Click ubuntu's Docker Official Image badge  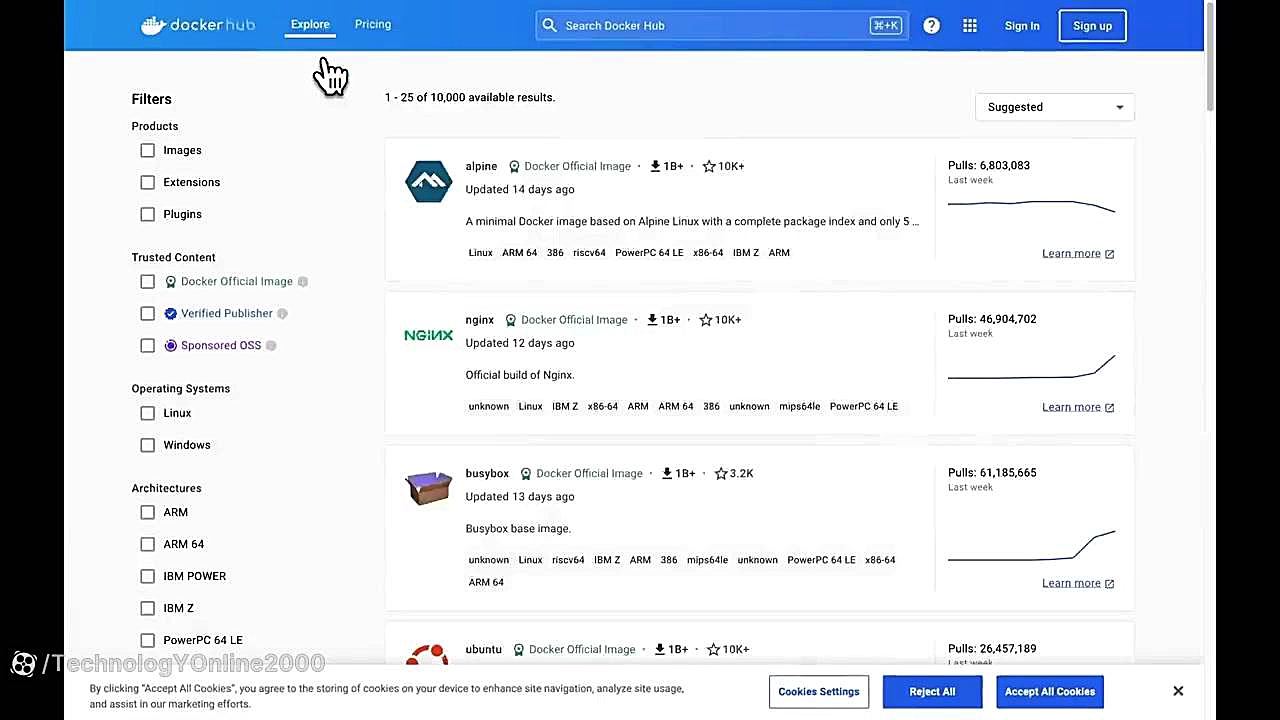pyautogui.click(x=574, y=649)
